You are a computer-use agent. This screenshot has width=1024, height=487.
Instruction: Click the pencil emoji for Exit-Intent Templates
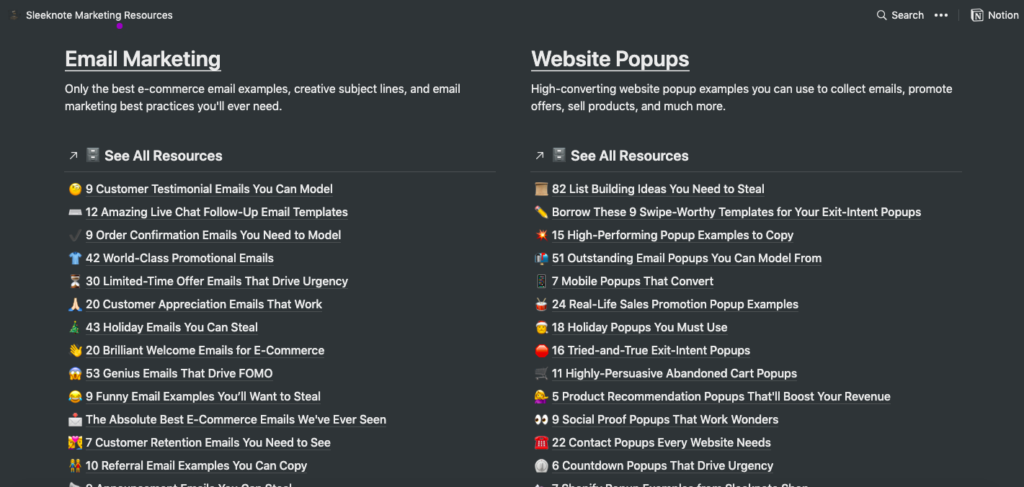click(541, 212)
